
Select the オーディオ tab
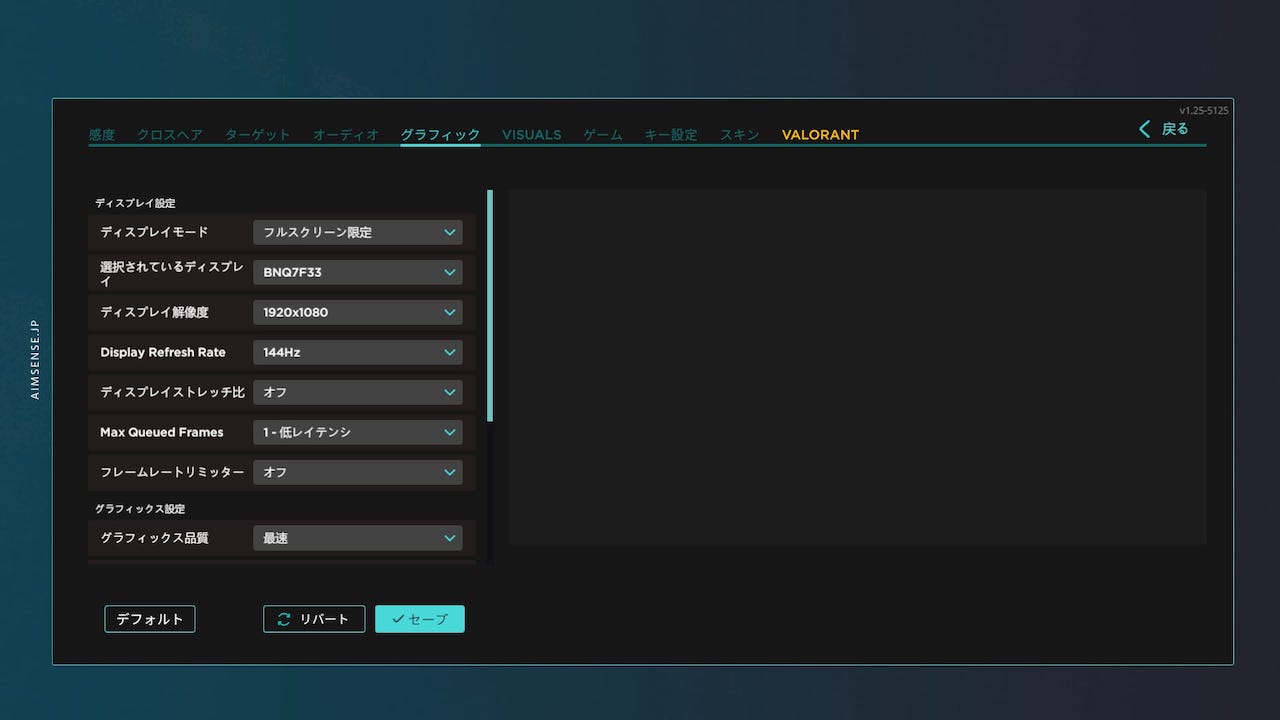click(345, 134)
